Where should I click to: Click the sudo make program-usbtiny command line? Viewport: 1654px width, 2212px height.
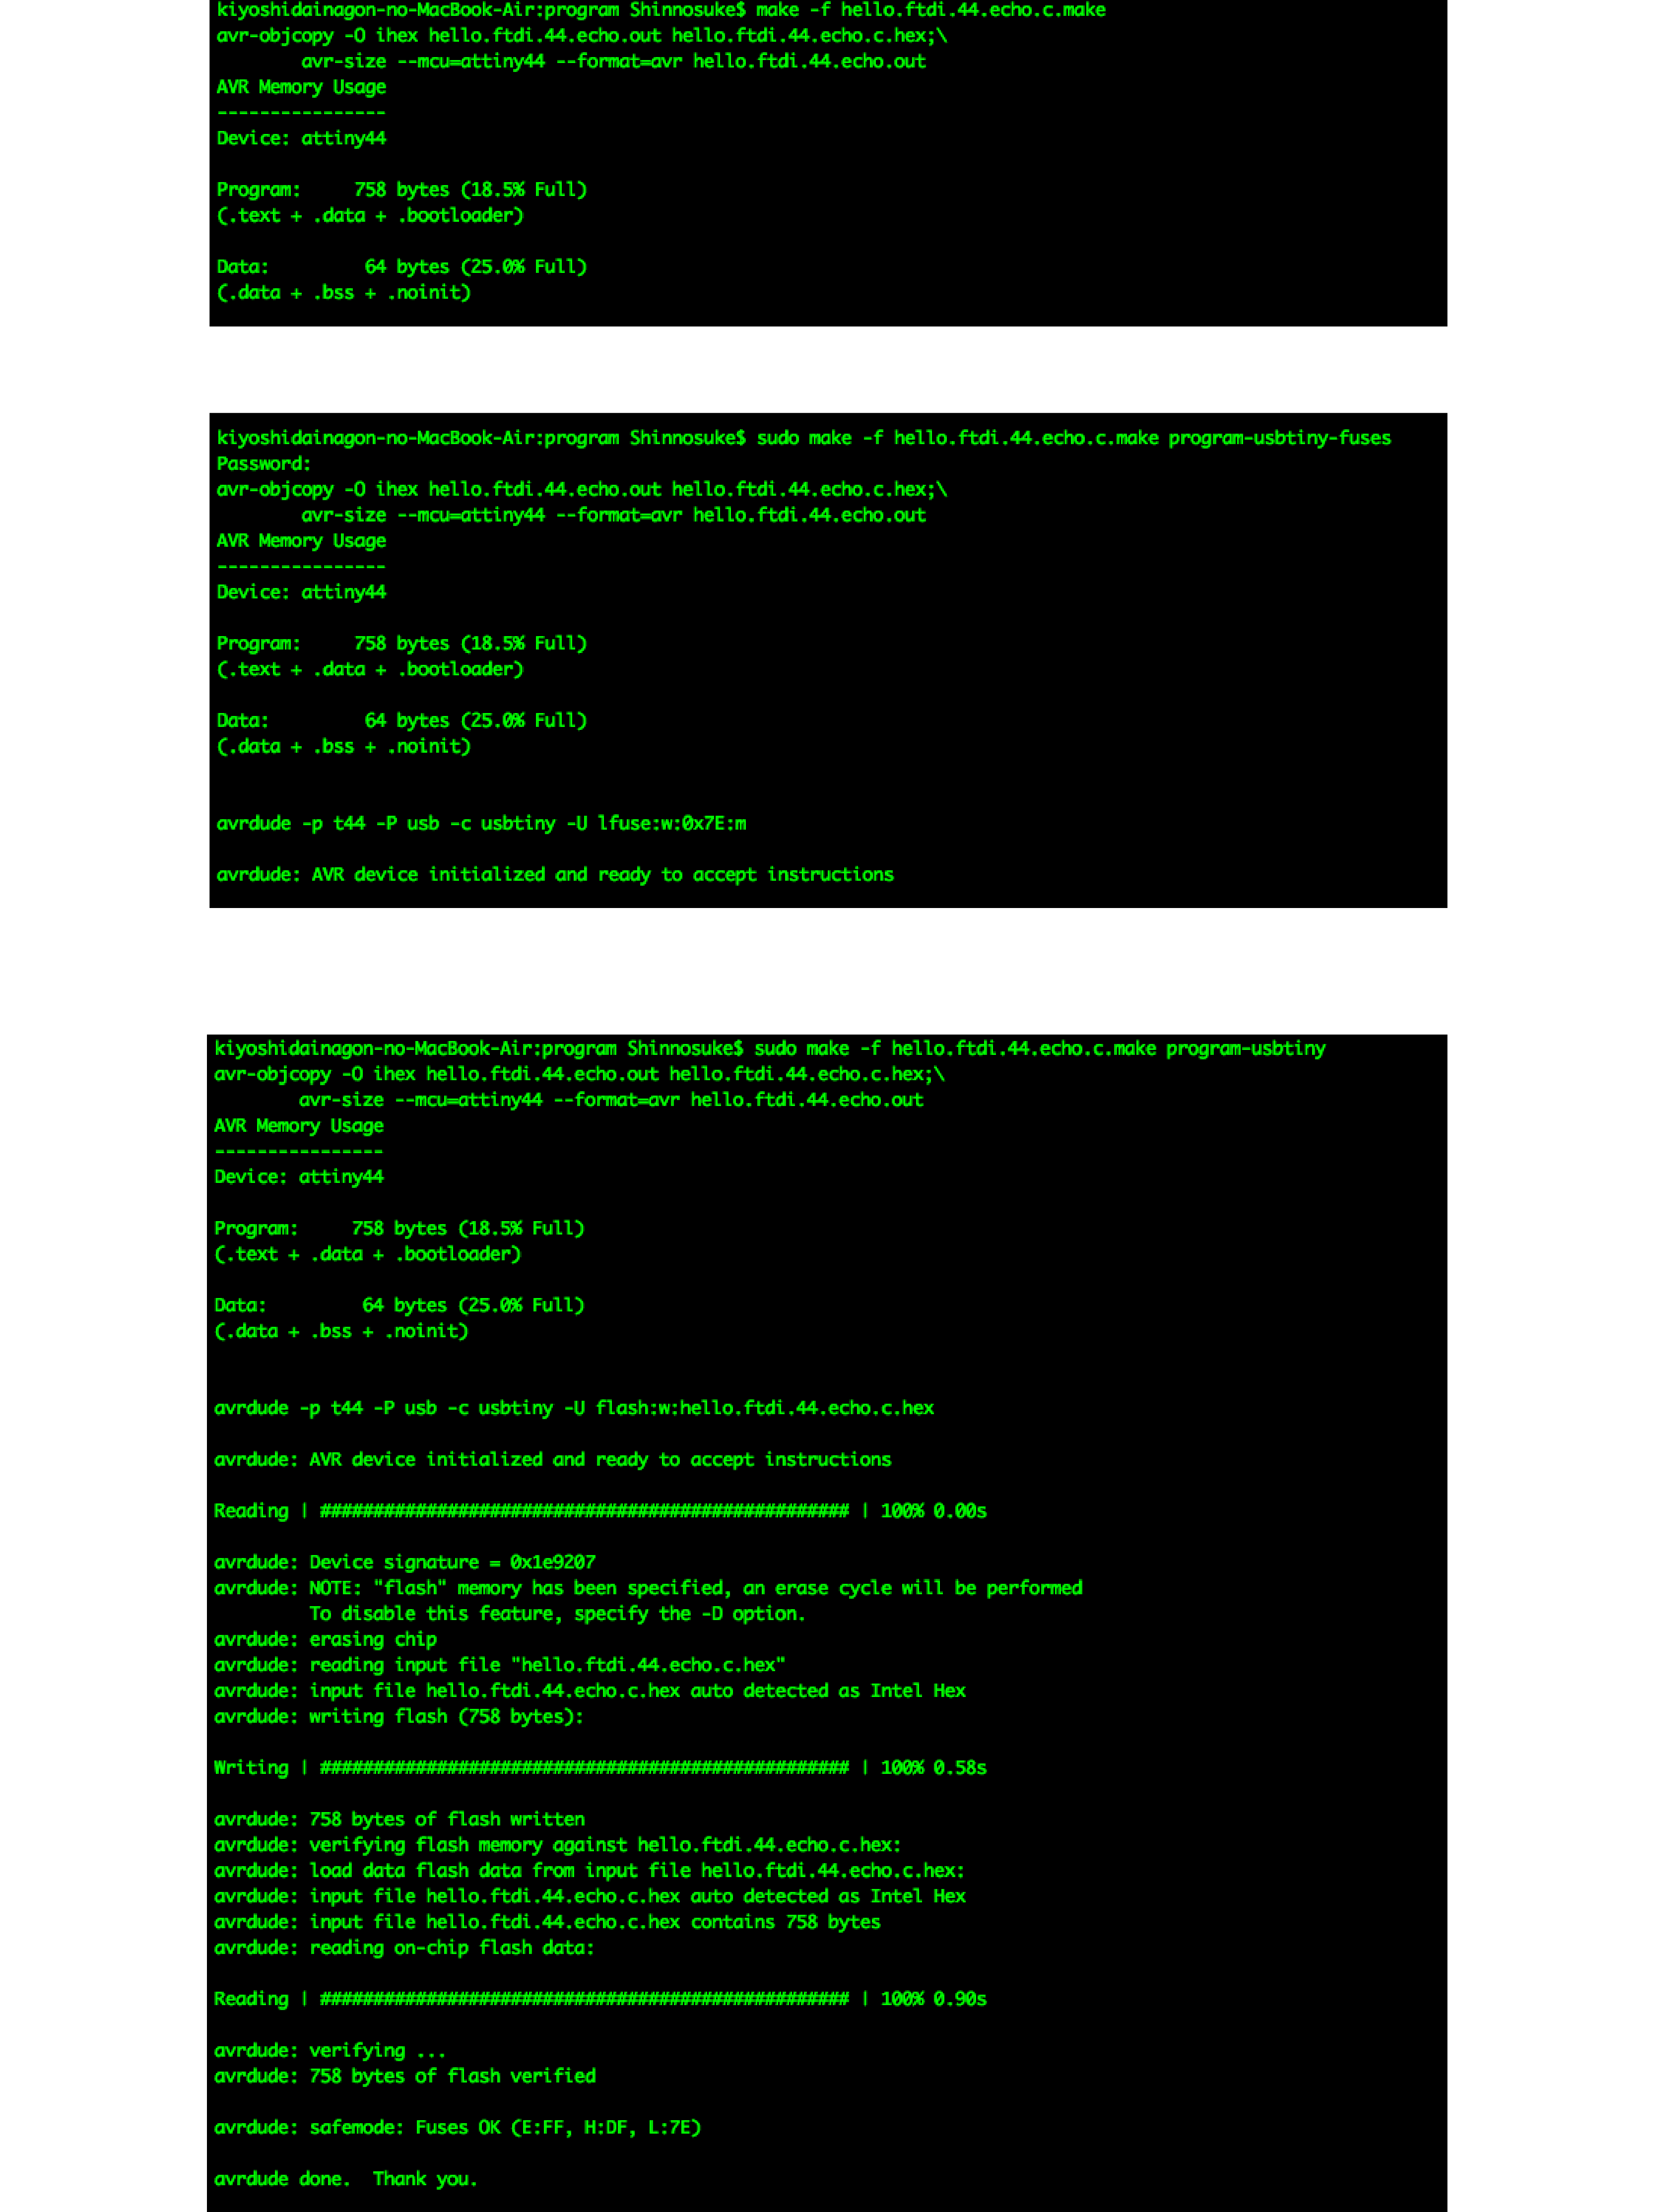tap(770, 1048)
